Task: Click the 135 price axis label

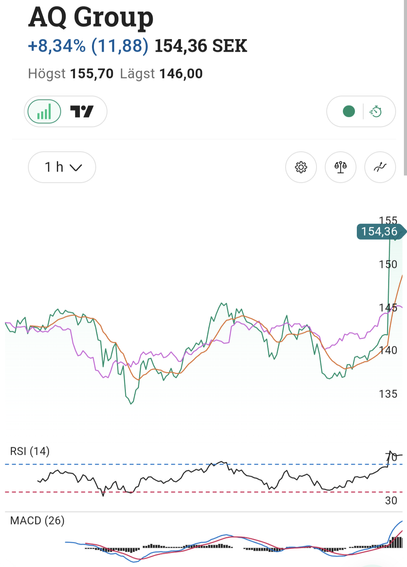Action: 388,394
